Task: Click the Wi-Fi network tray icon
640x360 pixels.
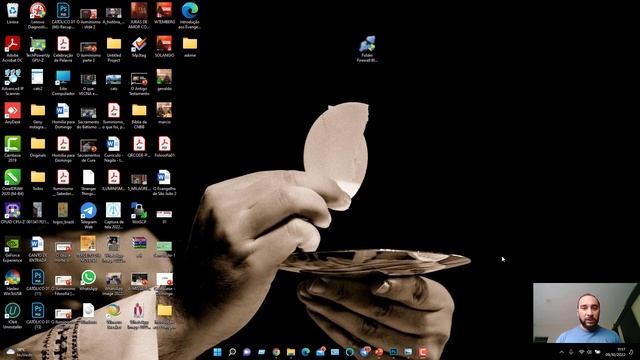Action: point(581,352)
